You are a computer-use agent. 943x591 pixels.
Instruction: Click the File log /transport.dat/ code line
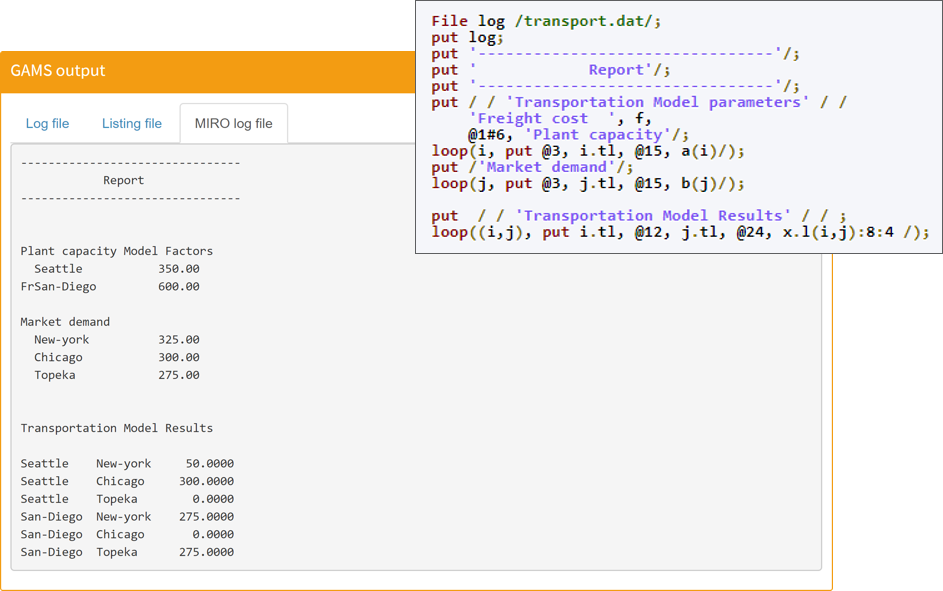[546, 21]
